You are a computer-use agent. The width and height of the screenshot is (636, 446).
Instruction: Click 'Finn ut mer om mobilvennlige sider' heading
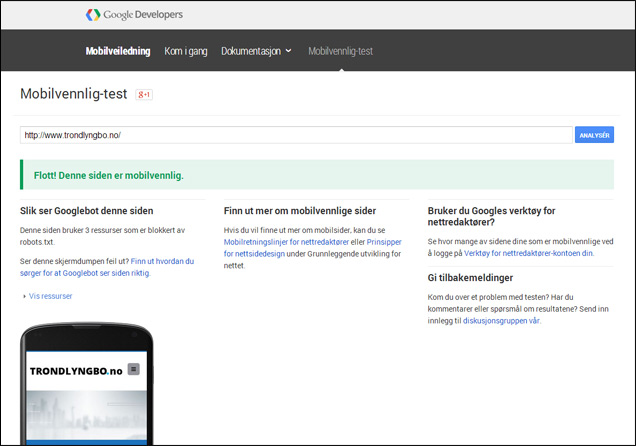tap(300, 211)
